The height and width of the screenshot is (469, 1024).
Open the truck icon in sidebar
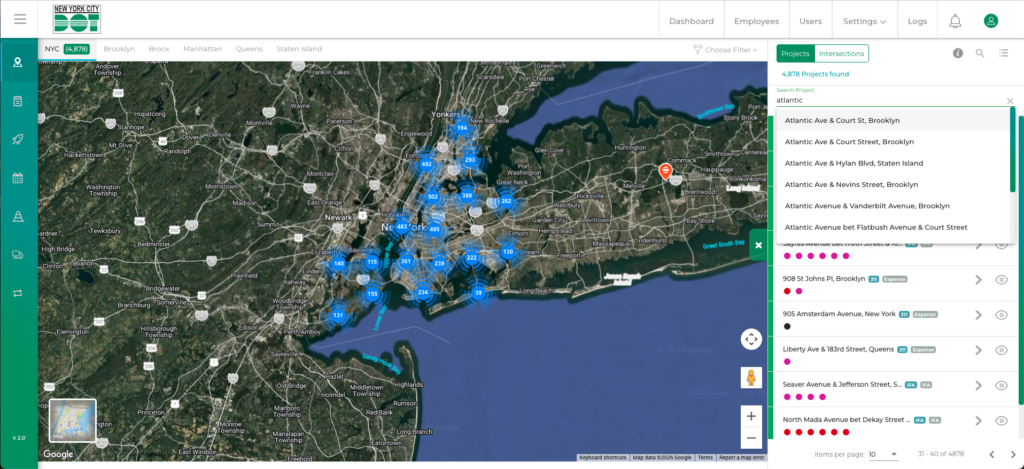coord(18,255)
